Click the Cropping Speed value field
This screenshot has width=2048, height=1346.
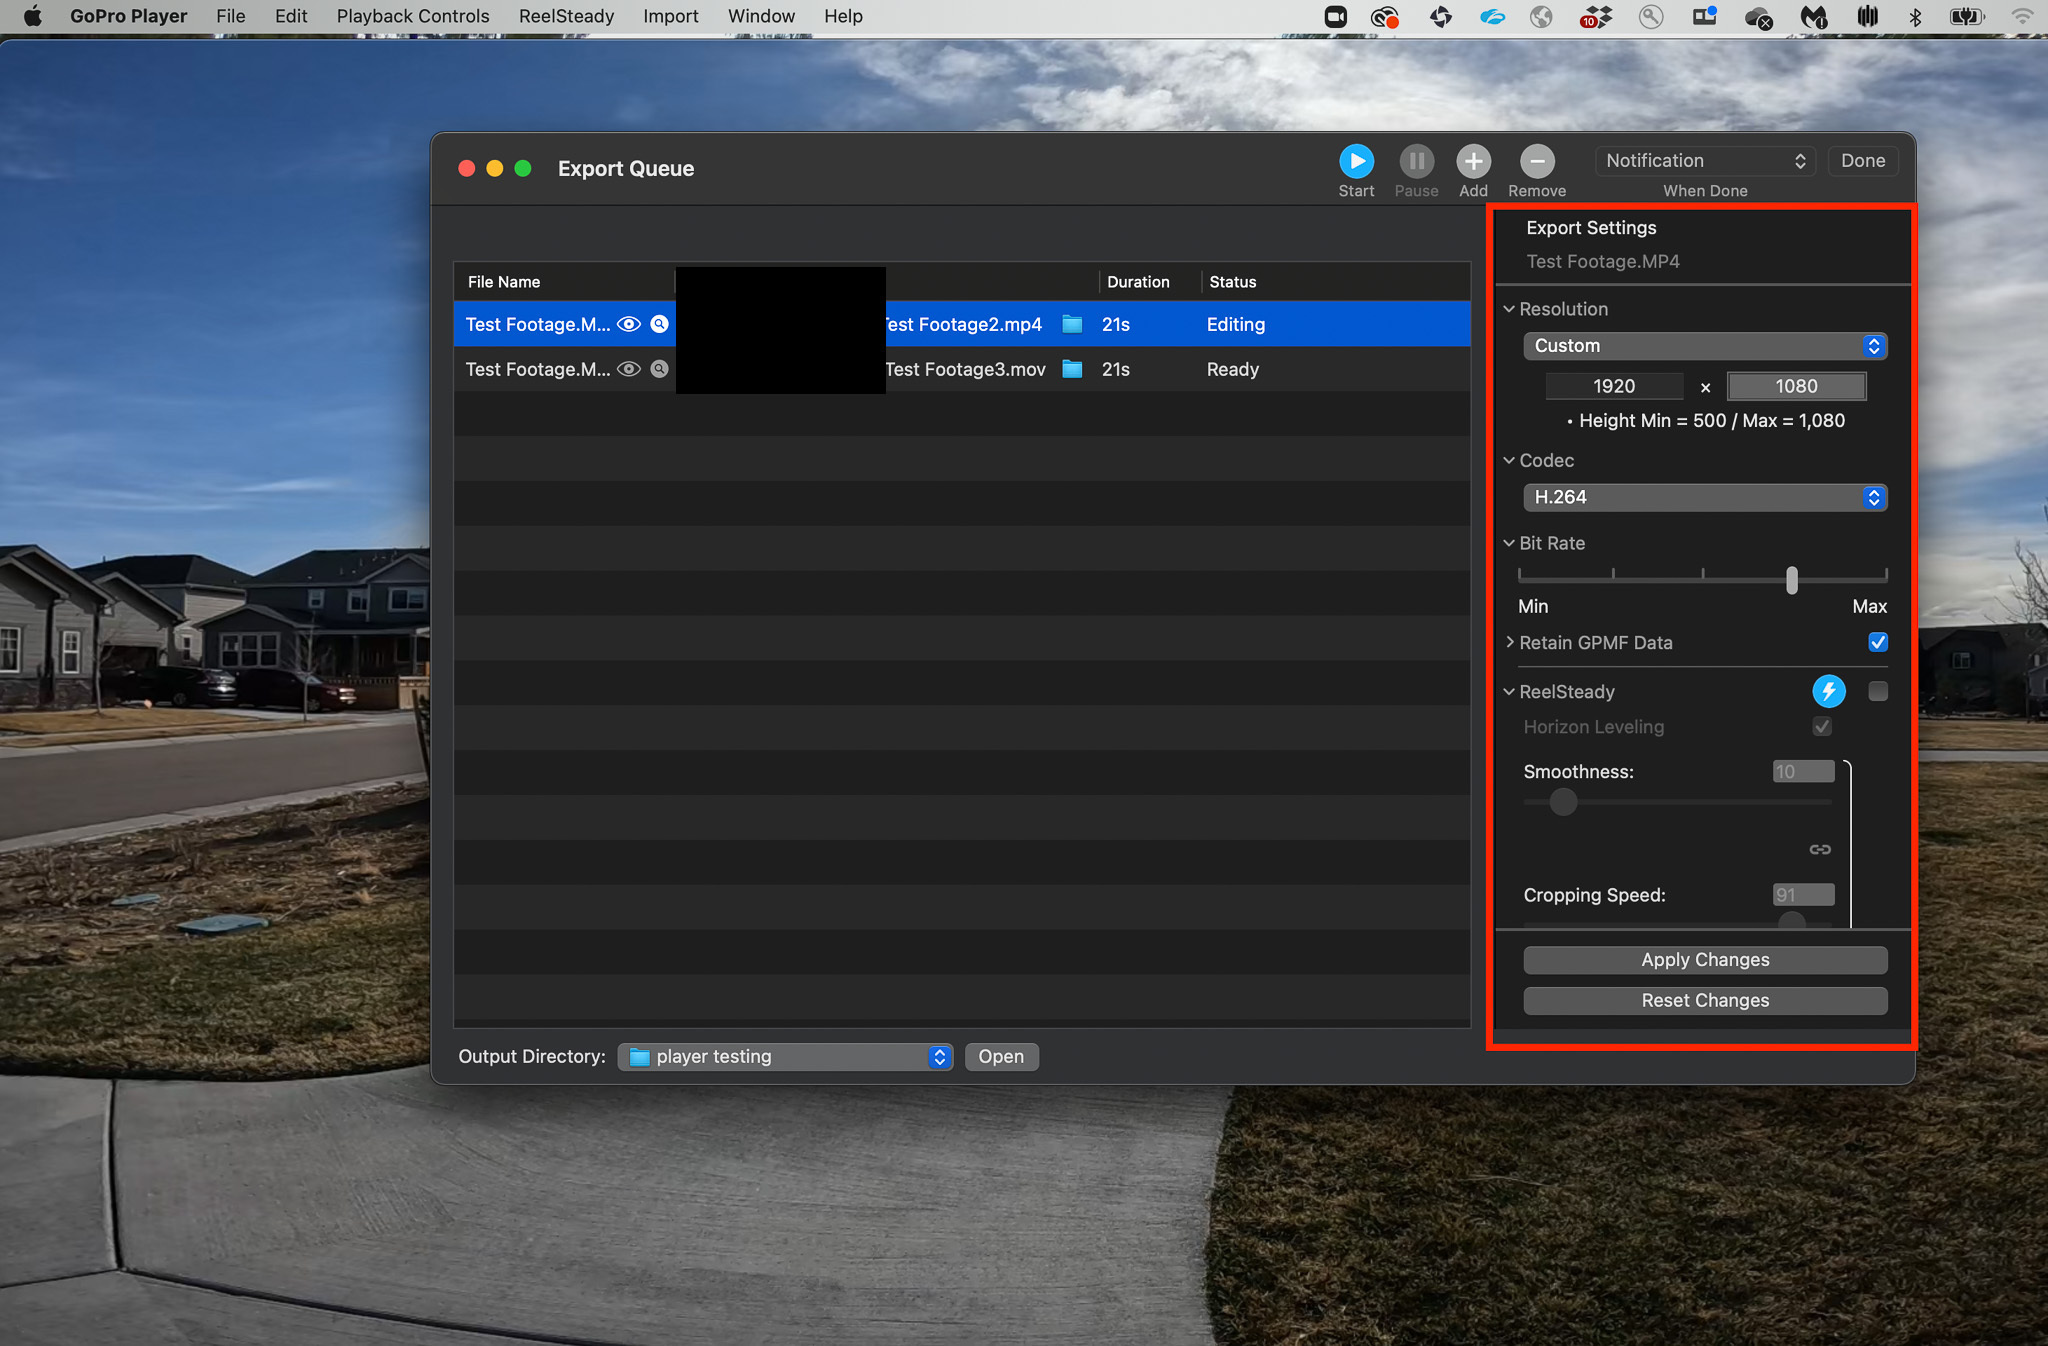pos(1803,895)
